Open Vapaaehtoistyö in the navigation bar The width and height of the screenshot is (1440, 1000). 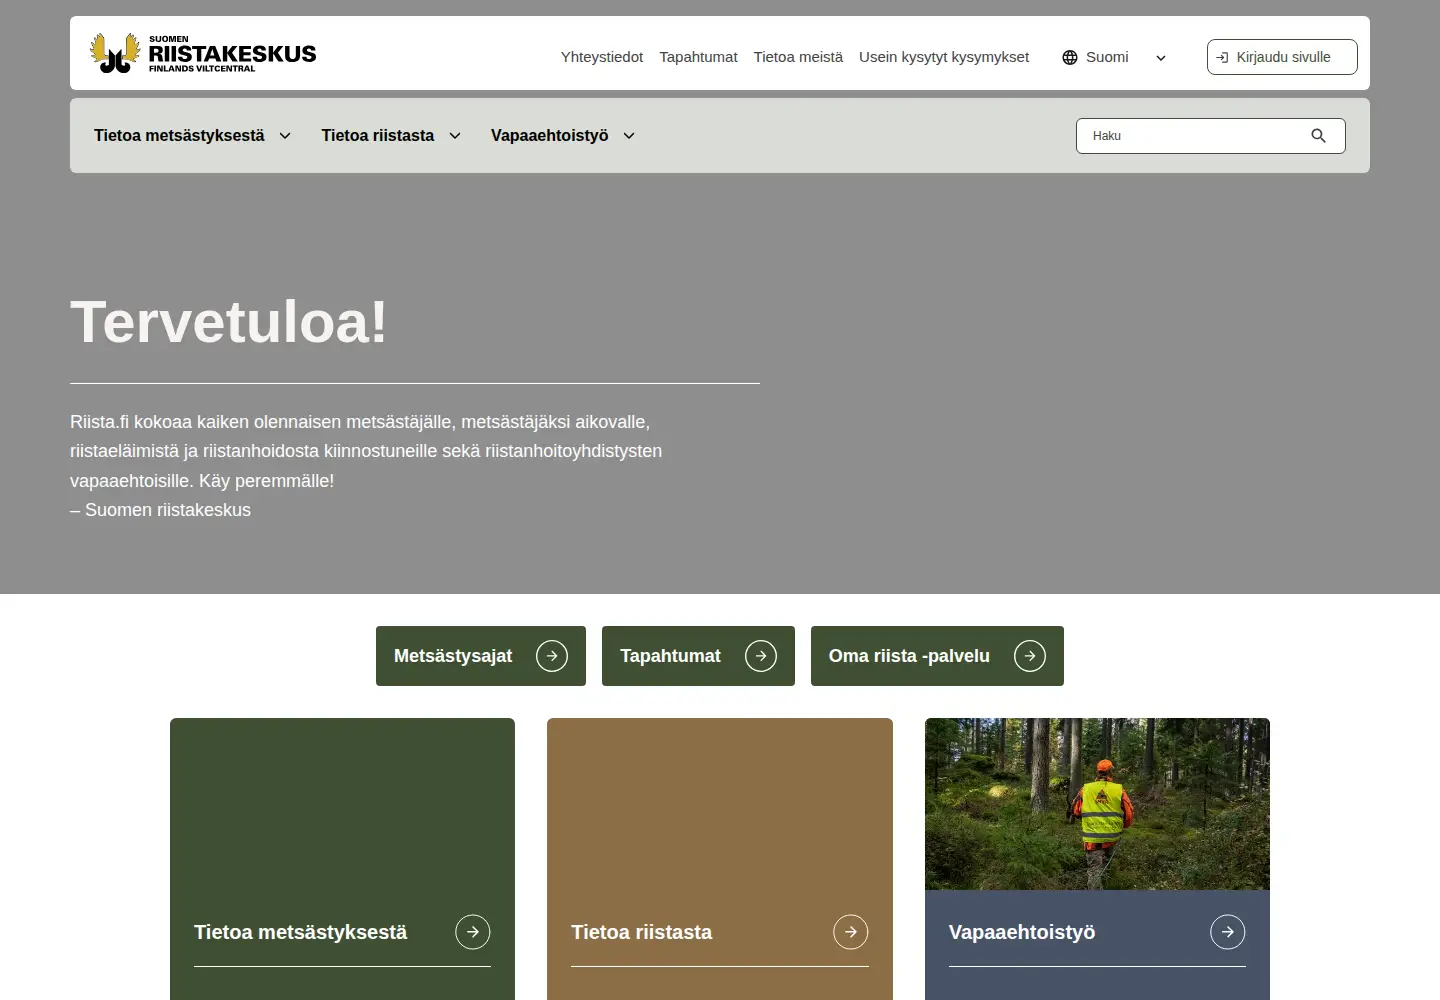tap(549, 135)
